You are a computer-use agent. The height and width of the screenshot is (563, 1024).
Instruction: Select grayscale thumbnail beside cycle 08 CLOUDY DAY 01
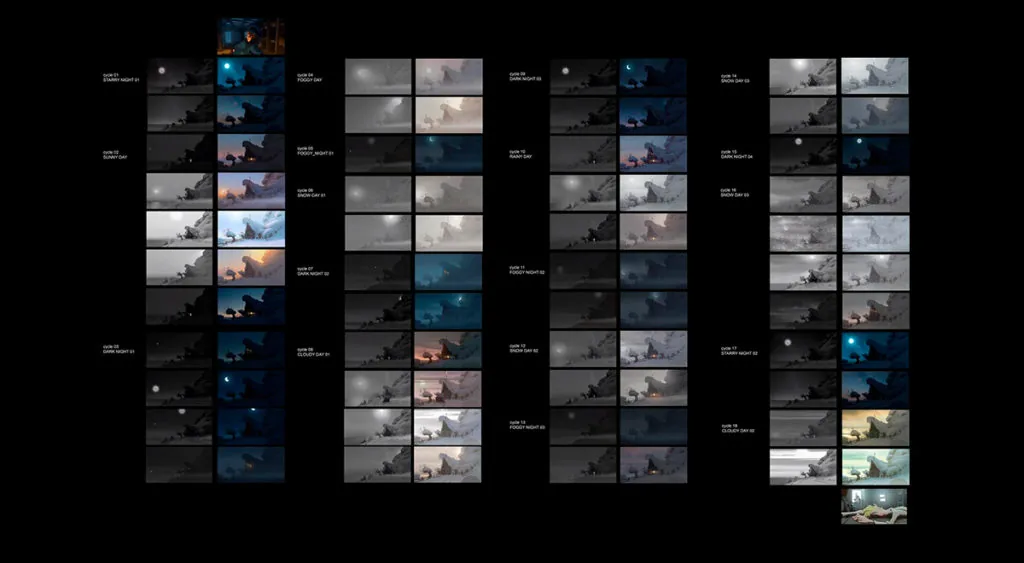(x=378, y=350)
